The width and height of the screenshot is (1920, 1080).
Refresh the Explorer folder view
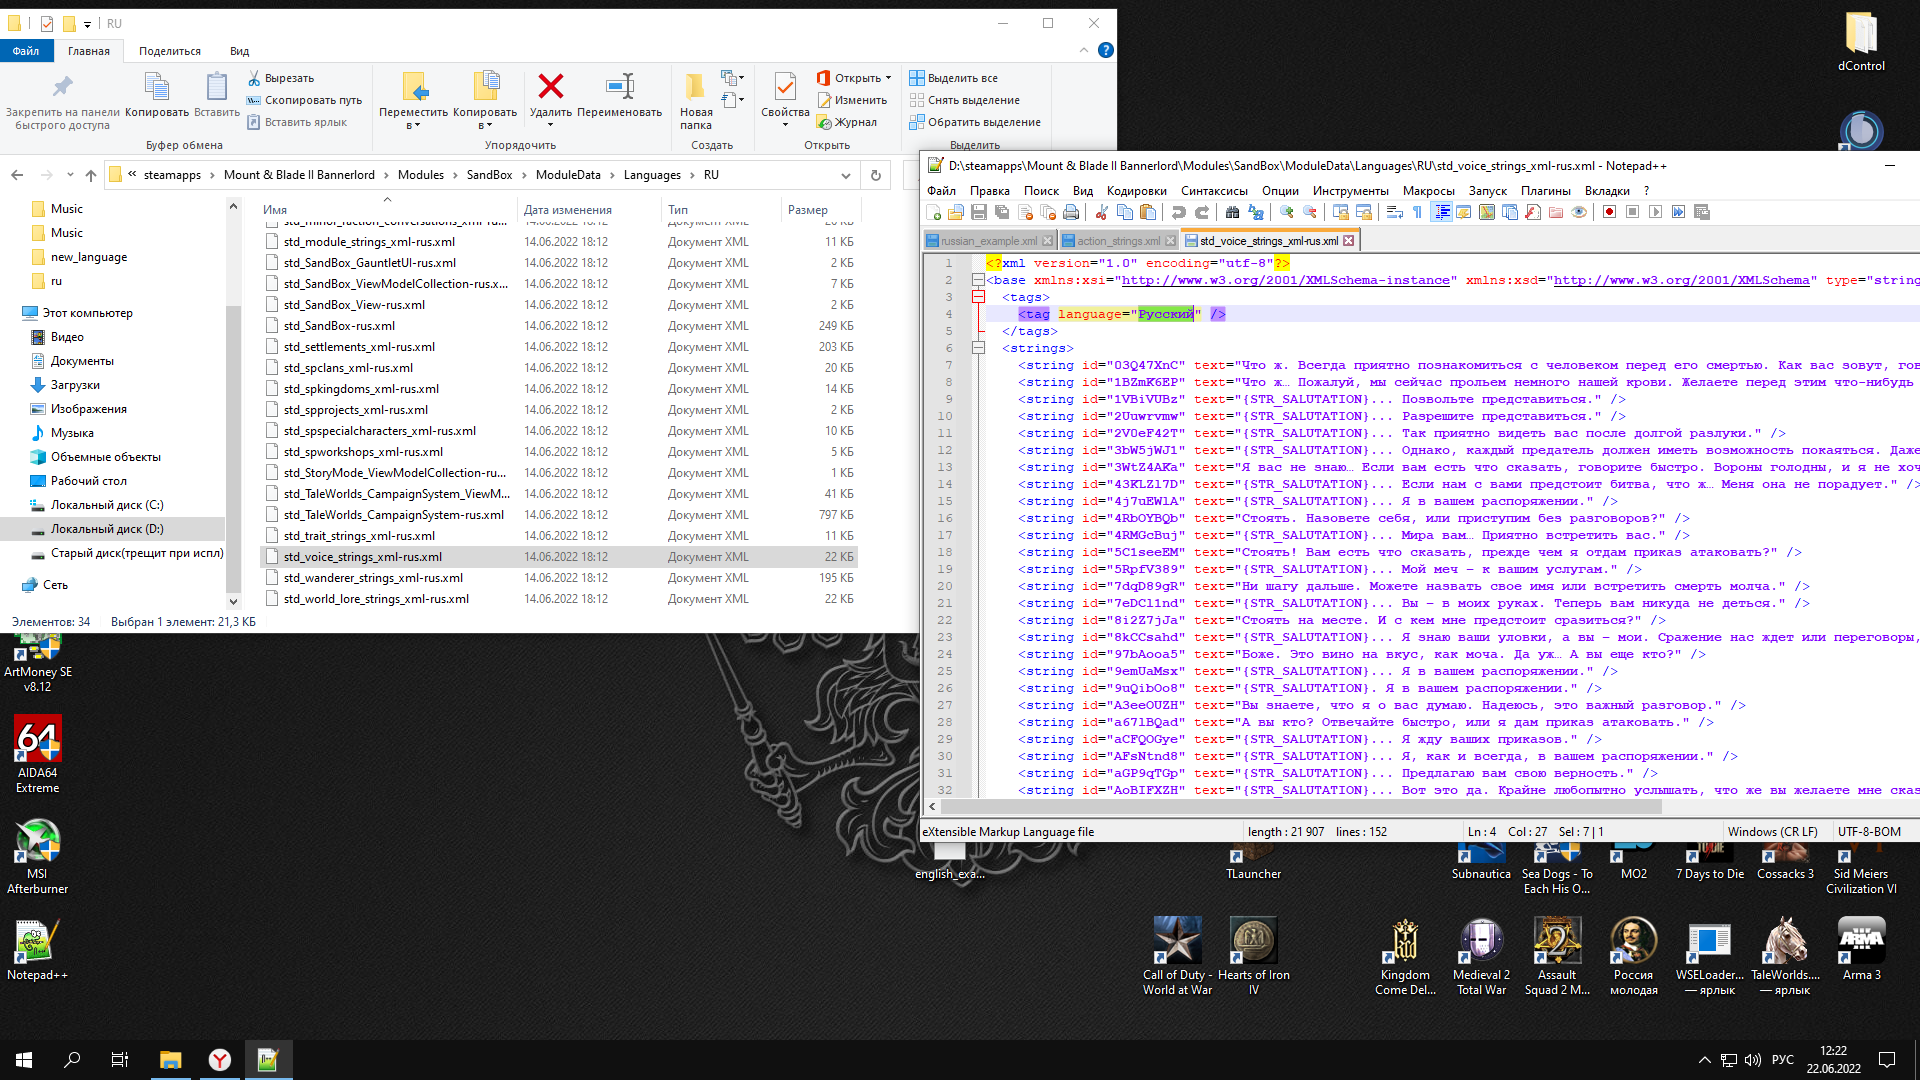click(875, 175)
